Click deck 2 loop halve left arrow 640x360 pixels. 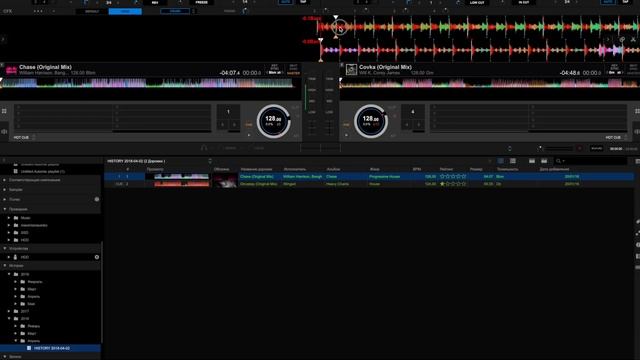pyautogui.click(x=407, y=124)
